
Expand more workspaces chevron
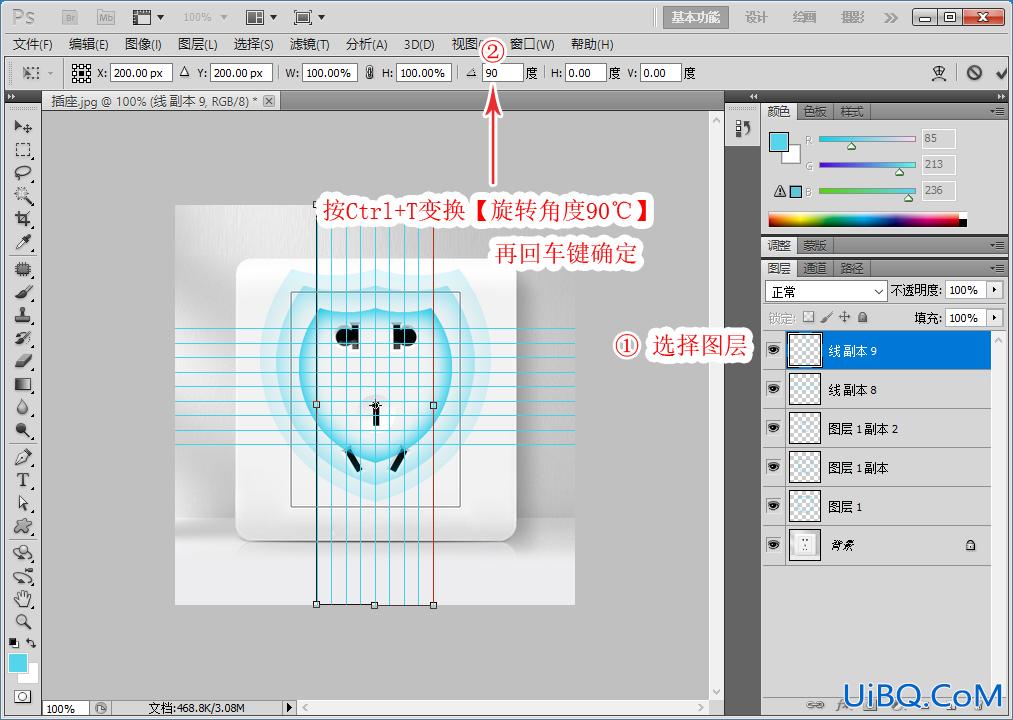click(x=891, y=17)
